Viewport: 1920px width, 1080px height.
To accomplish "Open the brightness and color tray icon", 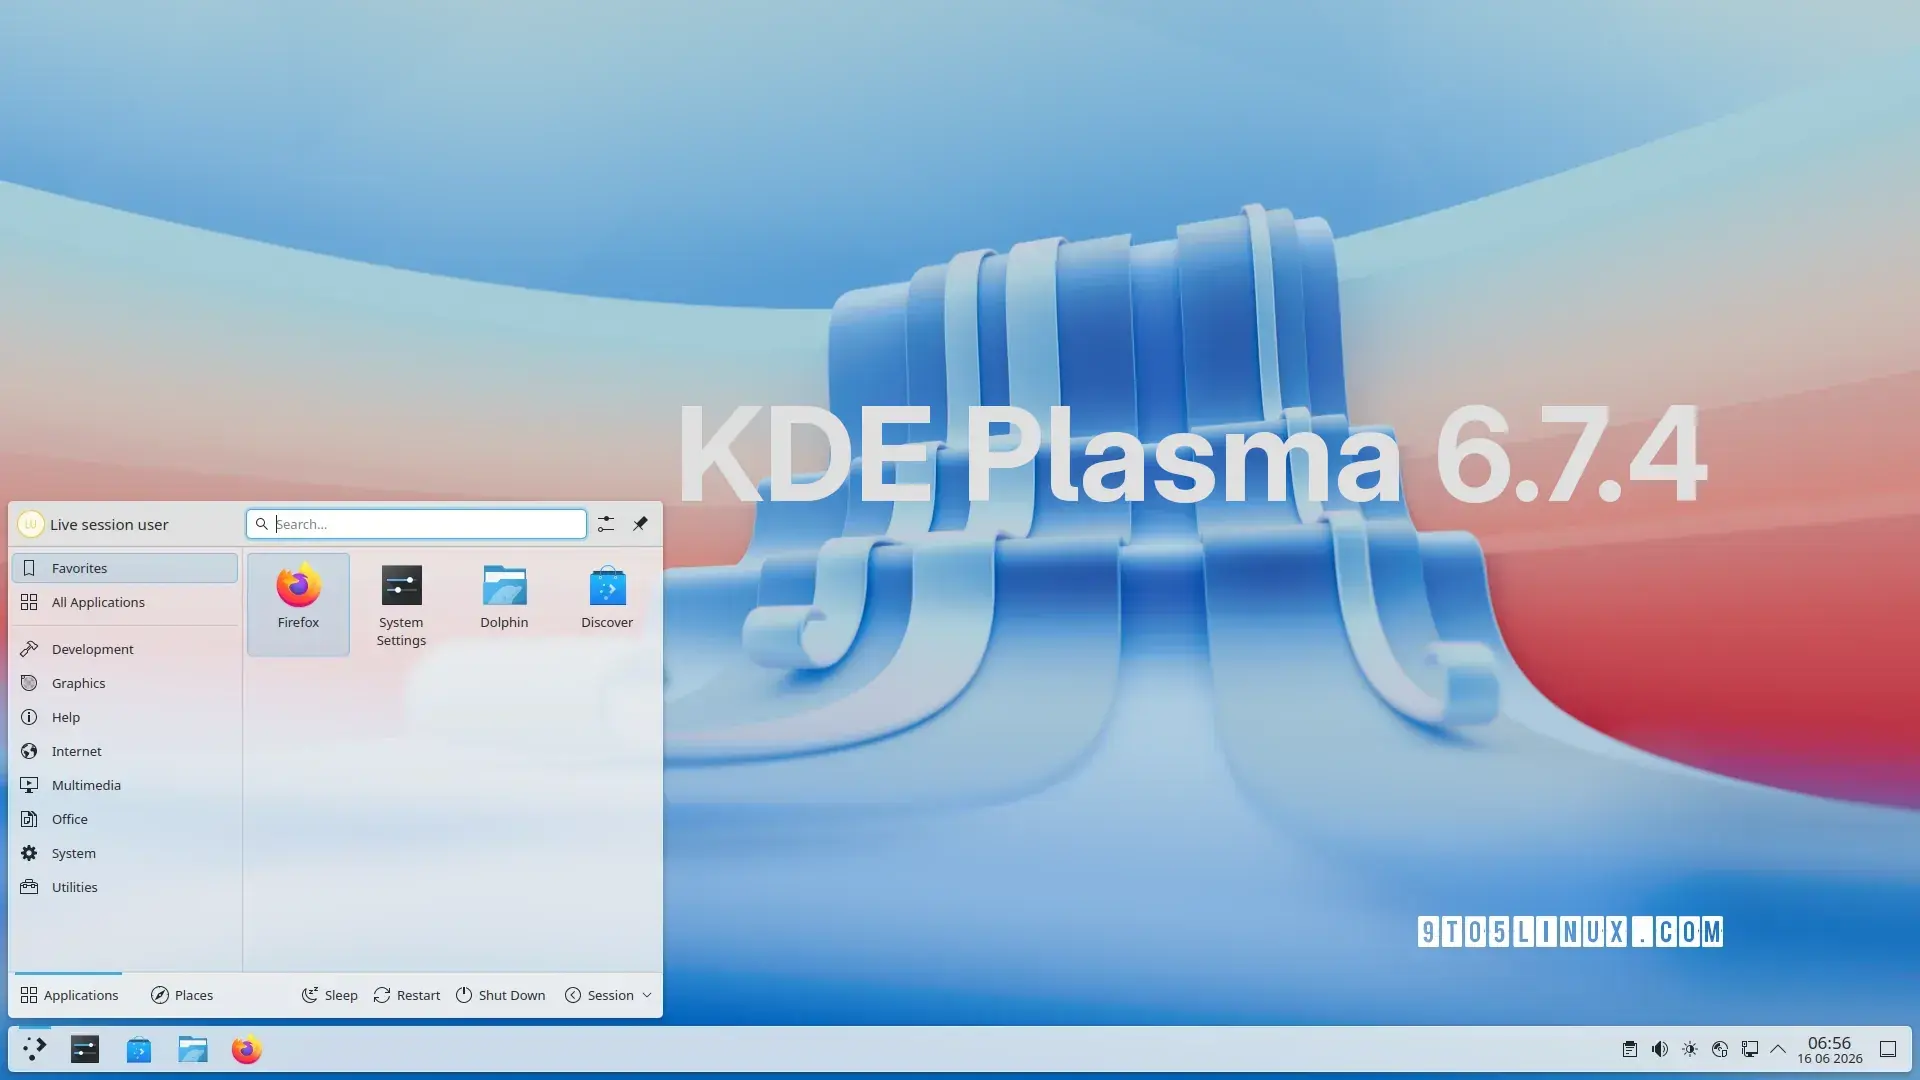I will 1690,1049.
